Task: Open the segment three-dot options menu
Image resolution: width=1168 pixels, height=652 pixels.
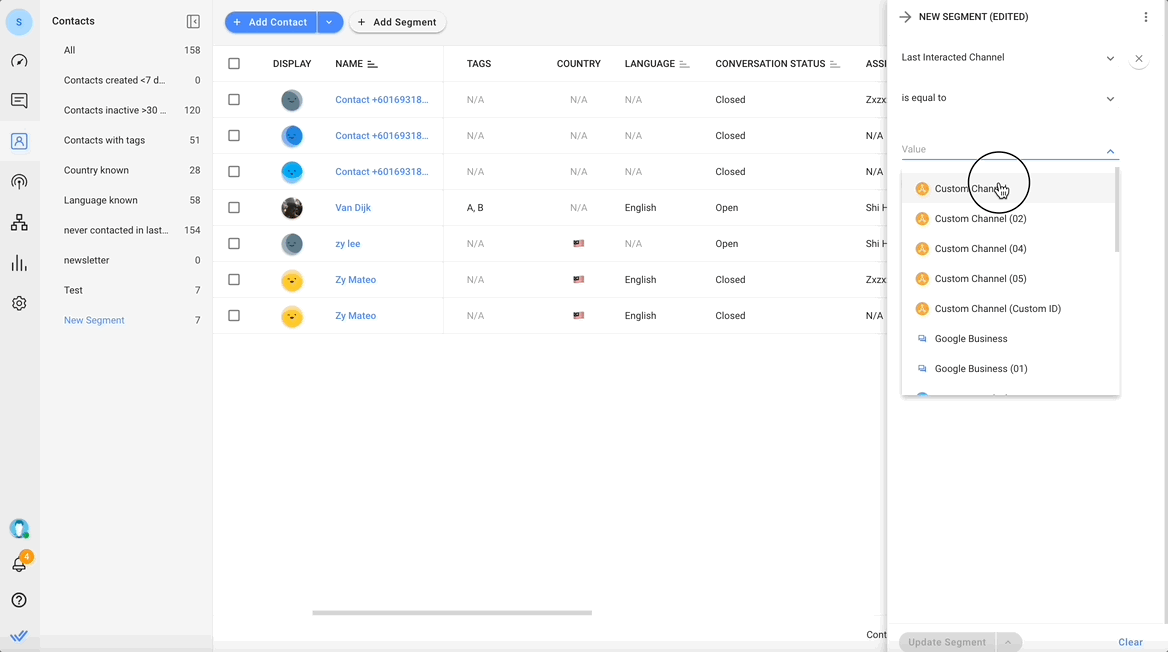Action: point(1145,17)
